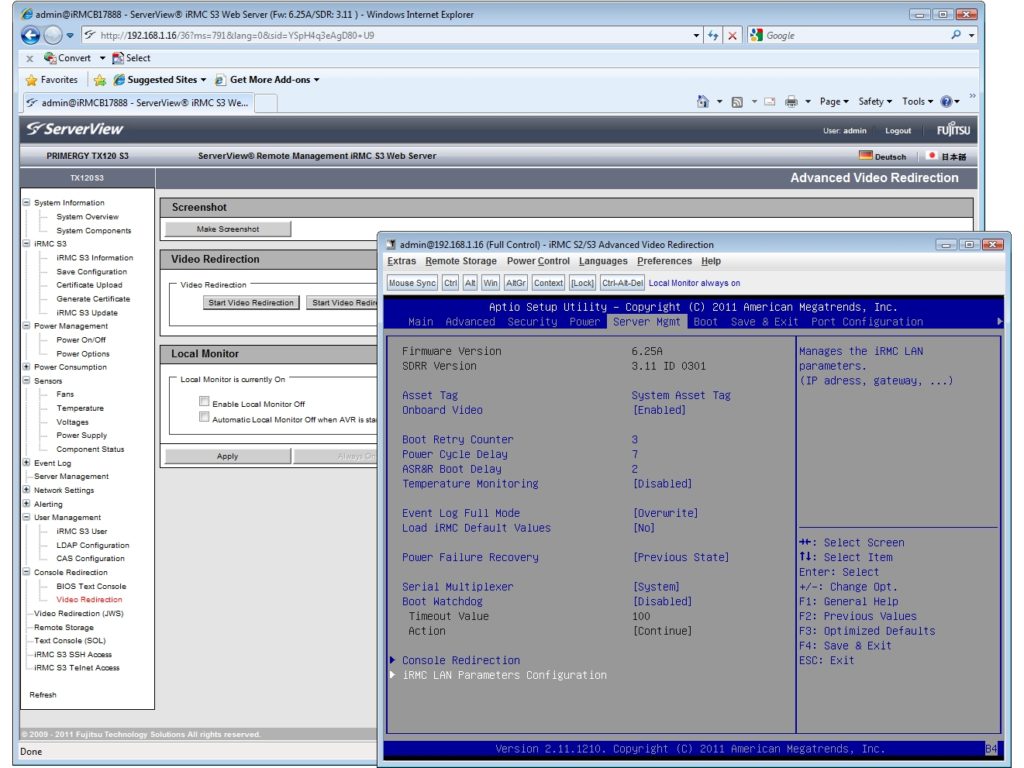Collapse the Sensors tree node
This screenshot has height=768, width=1024.
pyautogui.click(x=26, y=381)
